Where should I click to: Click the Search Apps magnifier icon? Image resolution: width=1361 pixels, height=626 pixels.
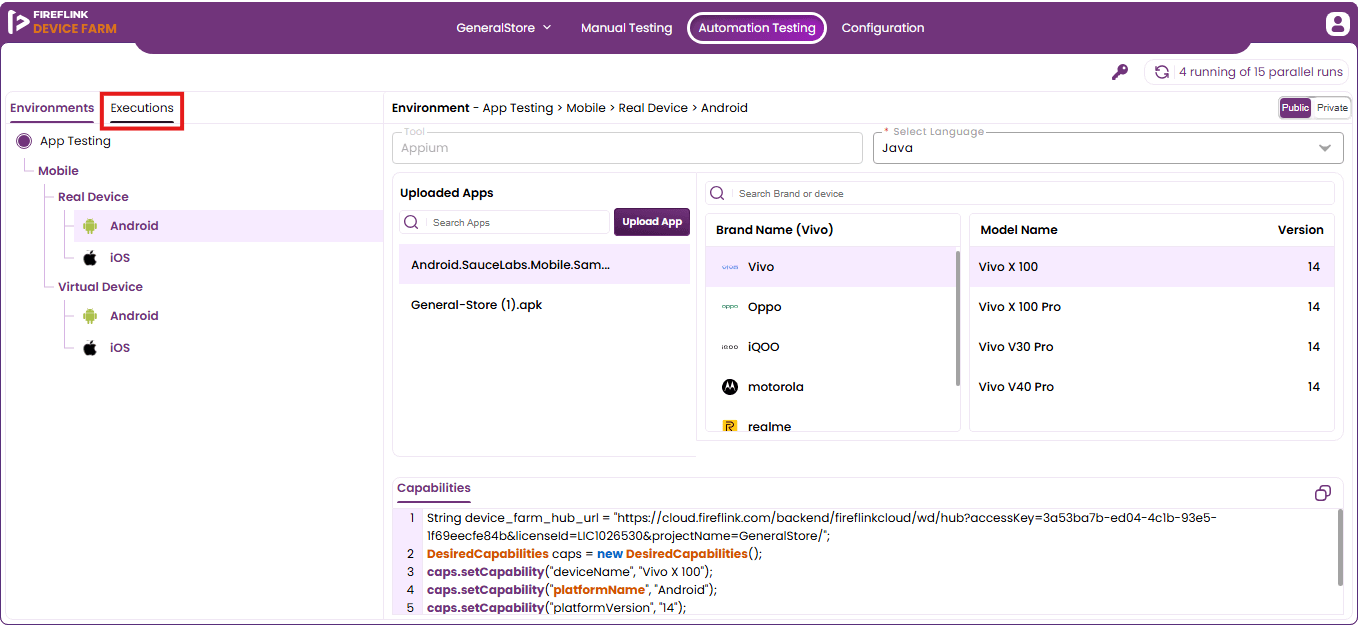[411, 222]
